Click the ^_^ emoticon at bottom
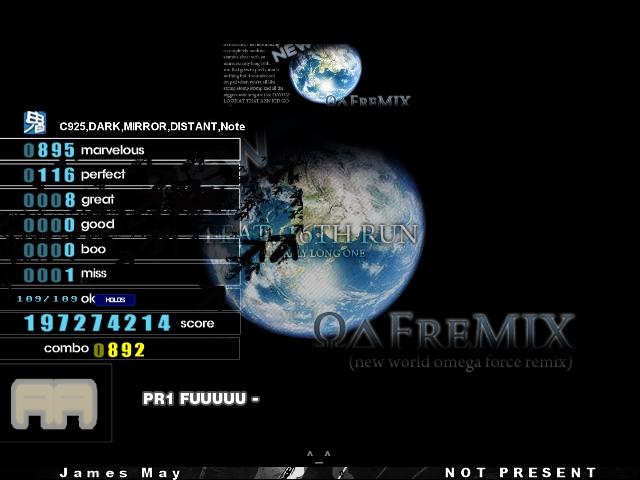The width and height of the screenshot is (640, 480). coord(319,457)
